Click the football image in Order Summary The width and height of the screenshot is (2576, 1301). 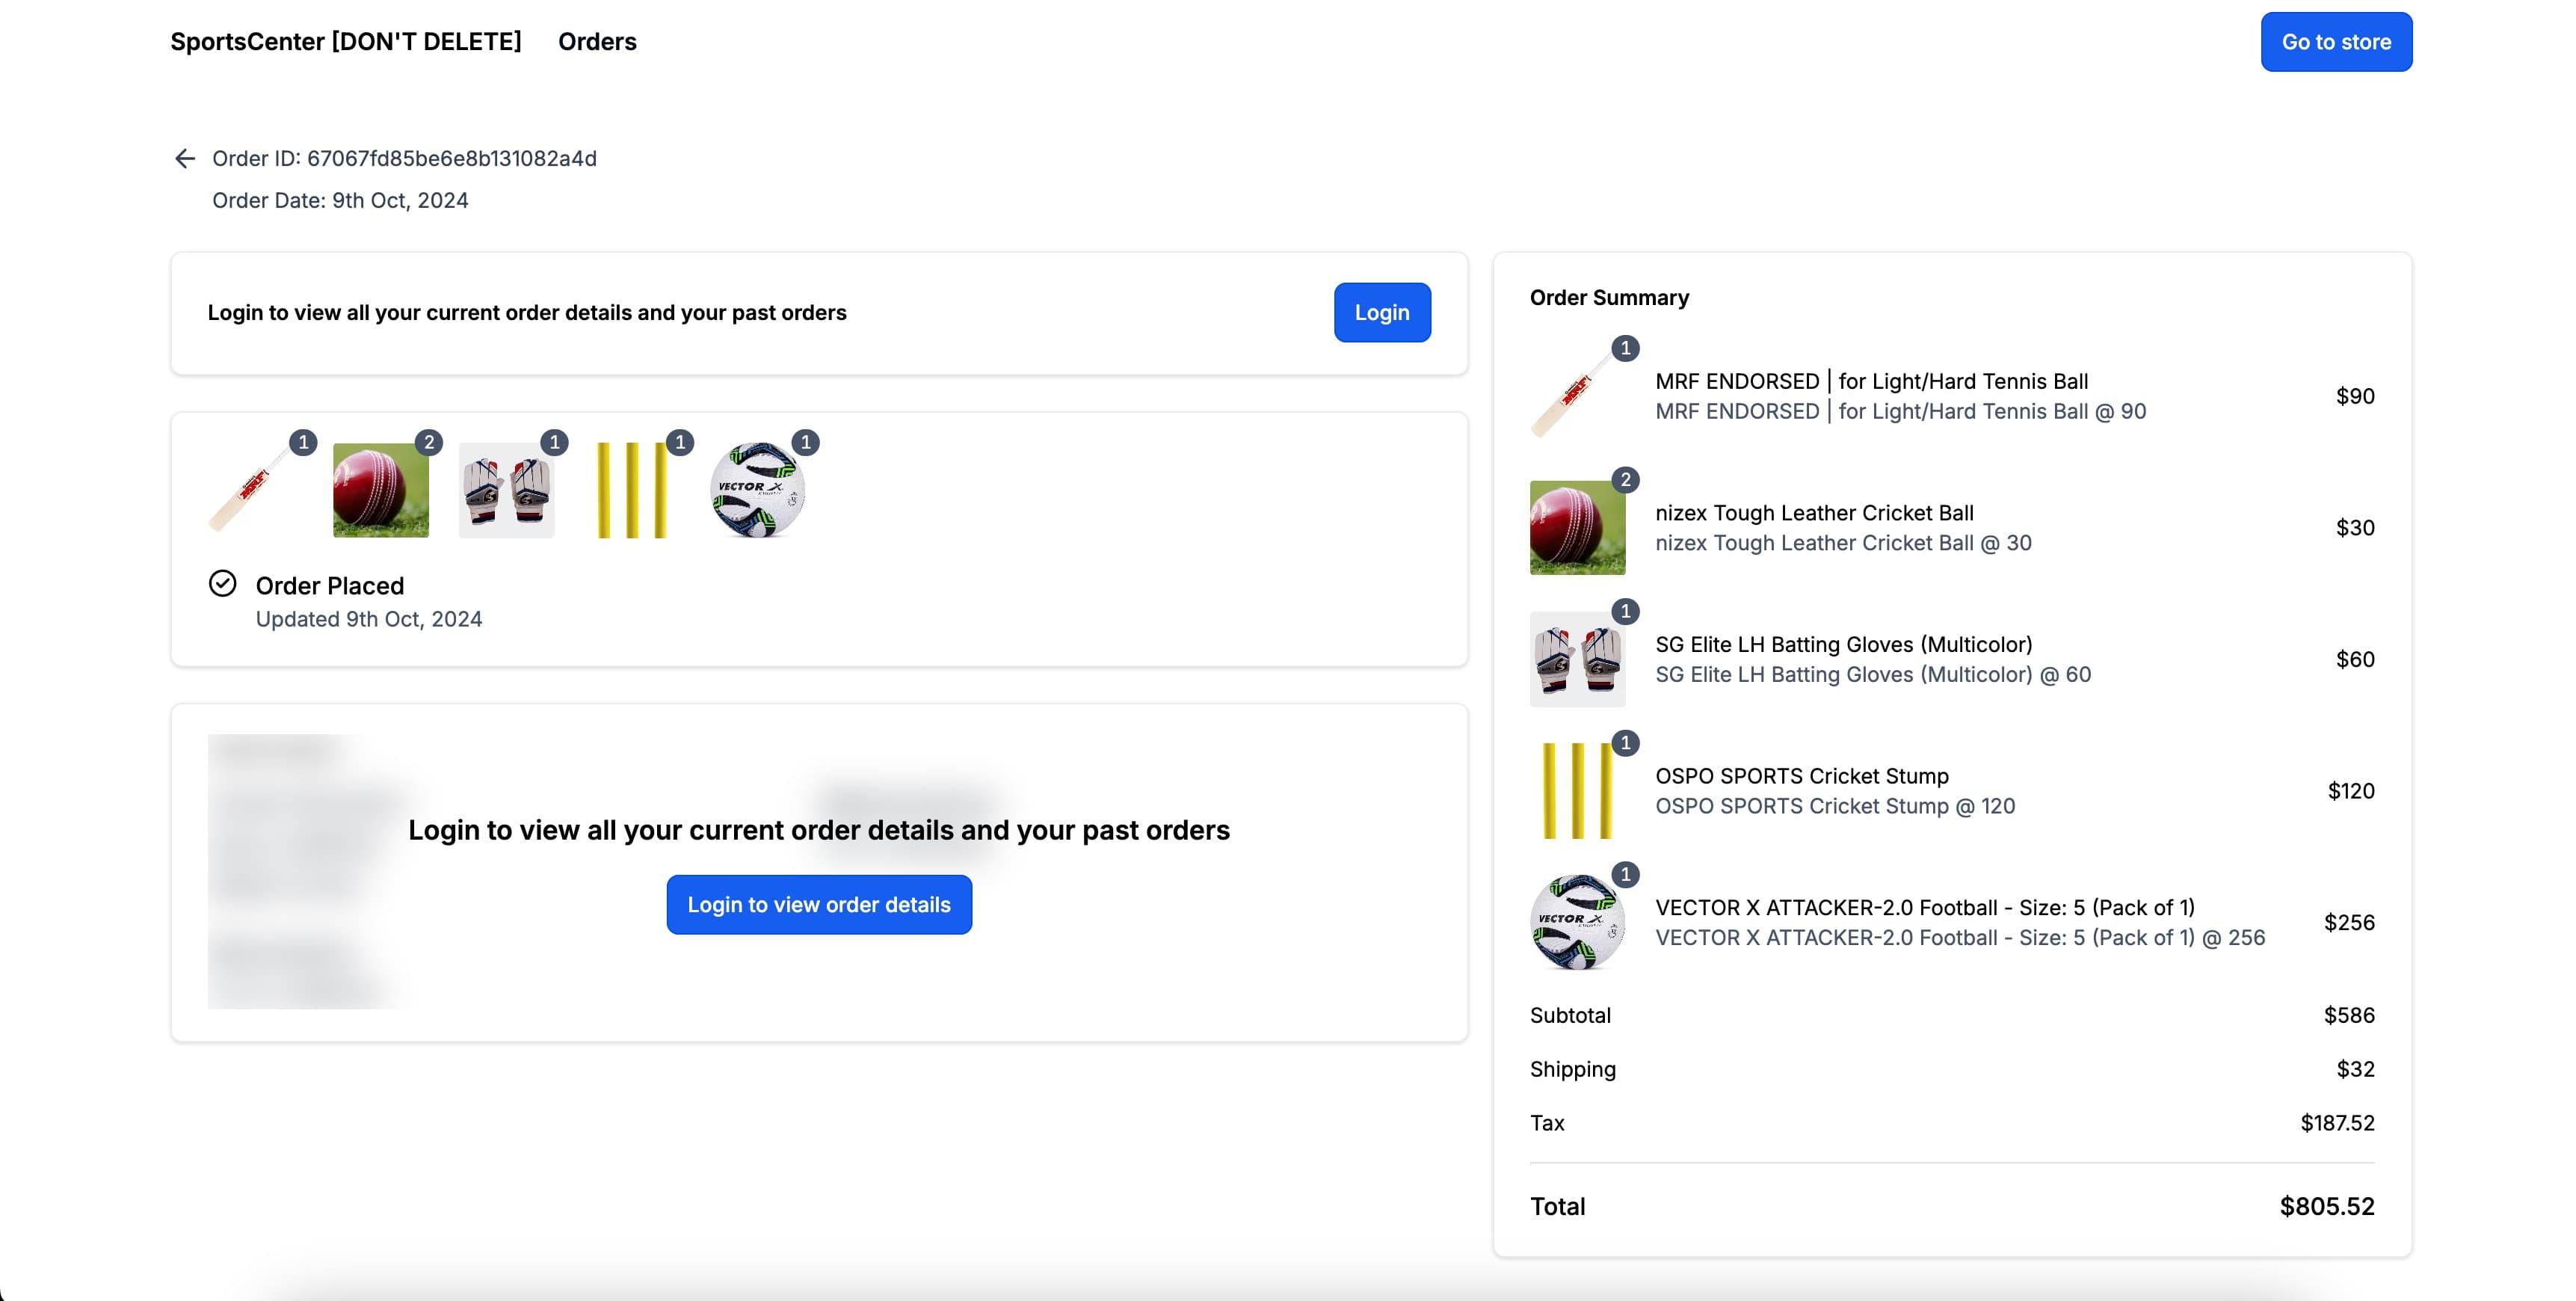1577,922
